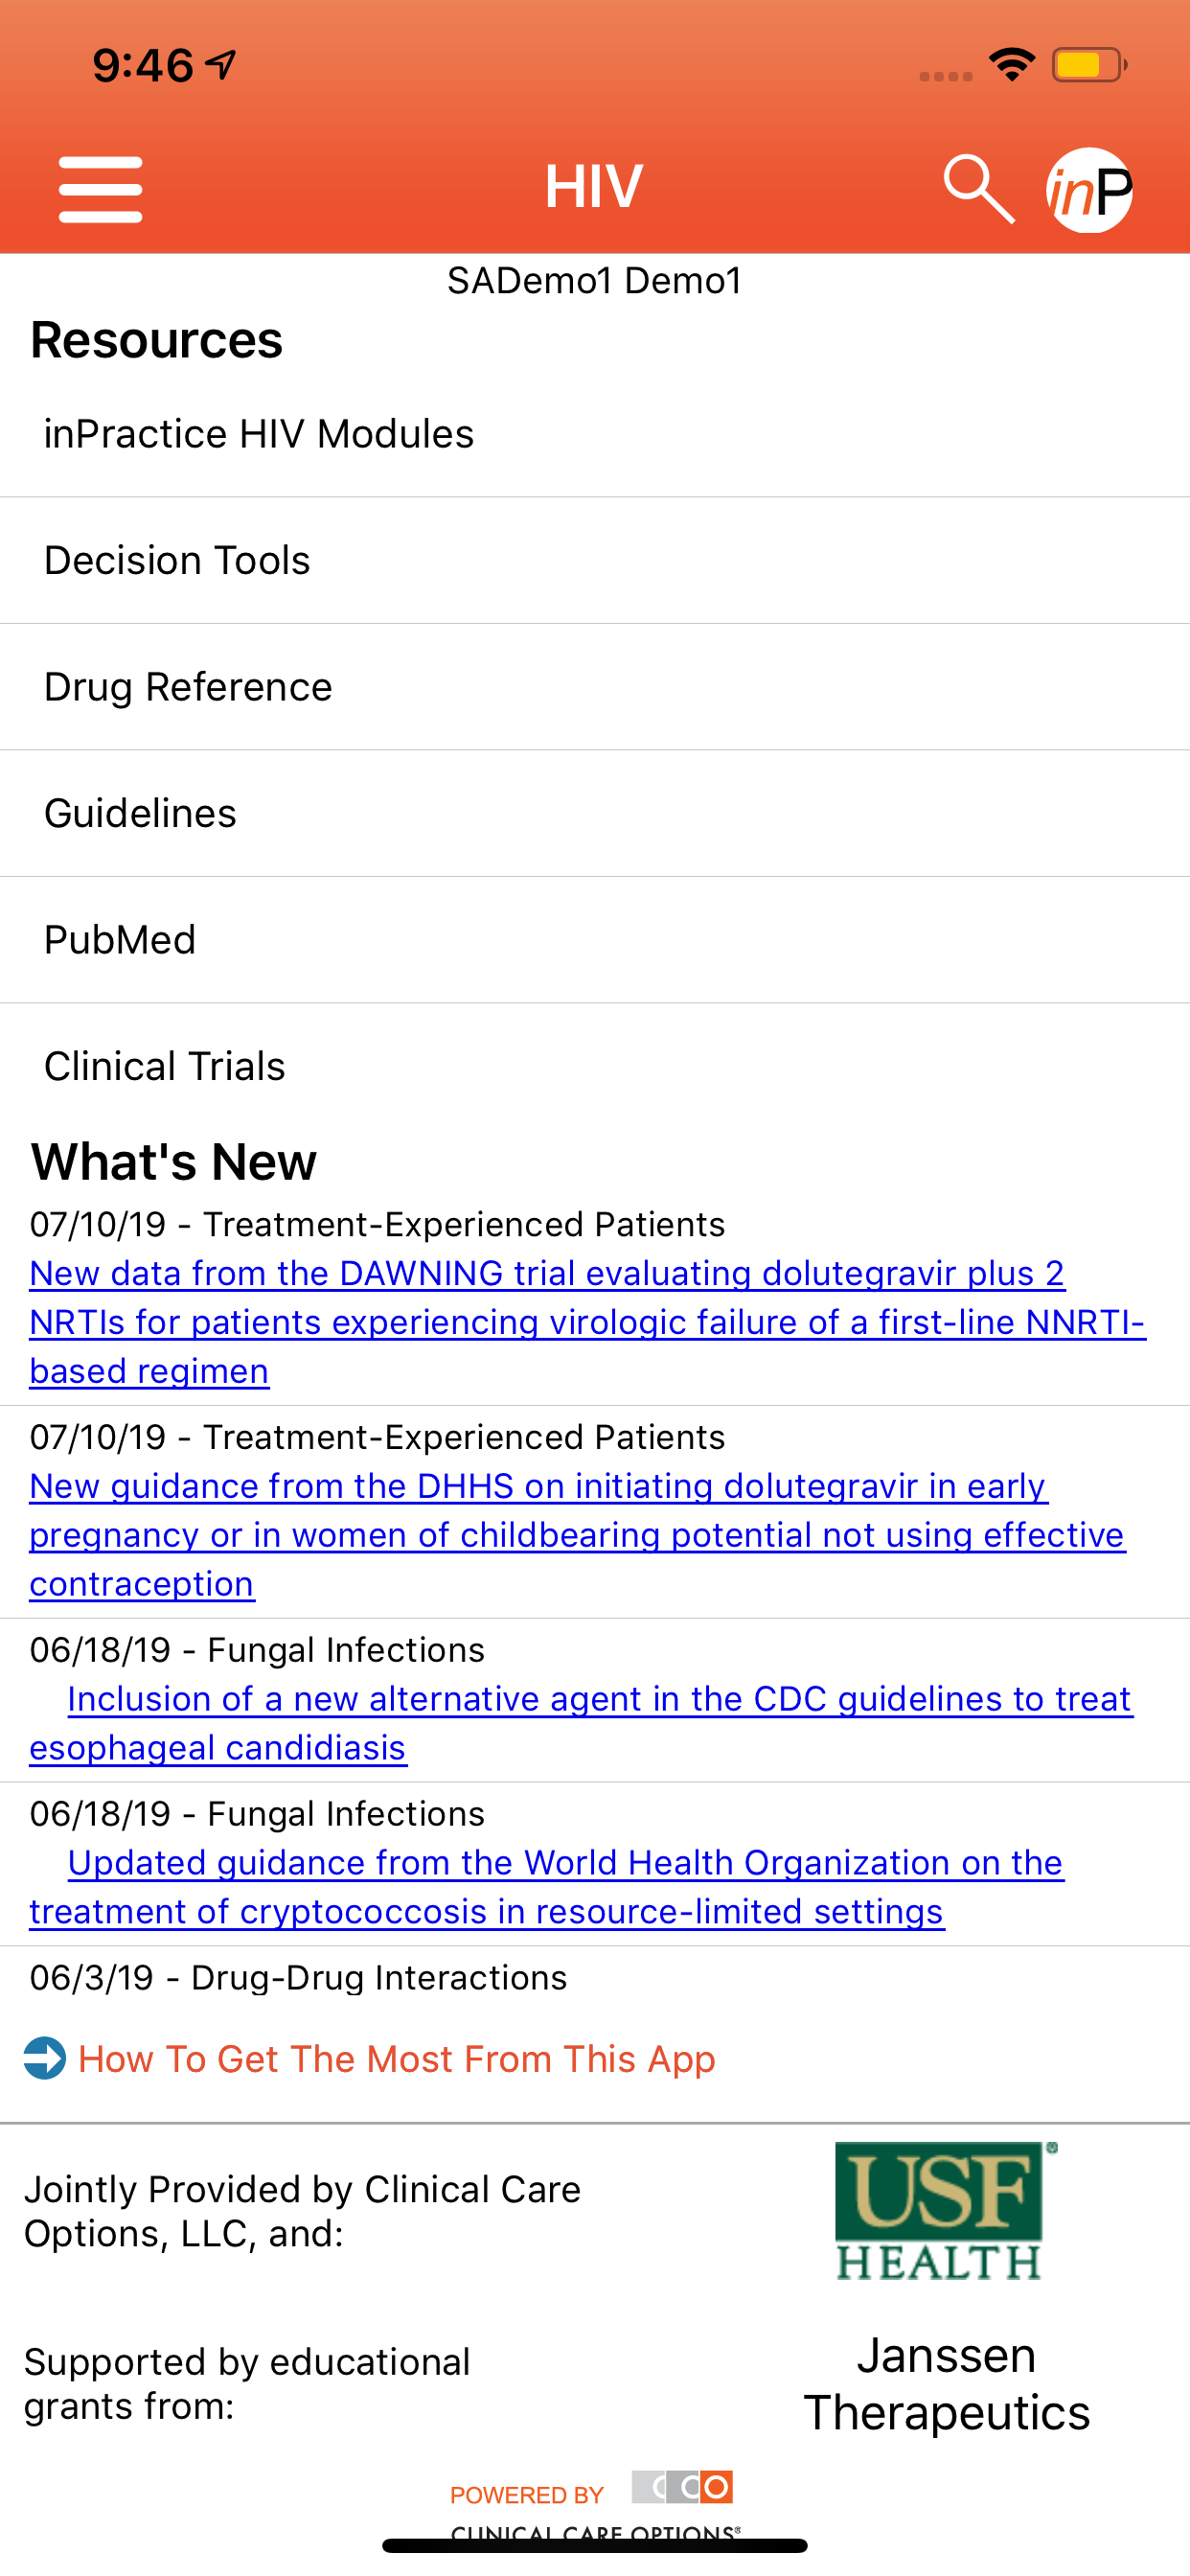Viewport: 1190px width, 2576px height.
Task: Tap the battery indicator icon
Action: (x=1088, y=66)
